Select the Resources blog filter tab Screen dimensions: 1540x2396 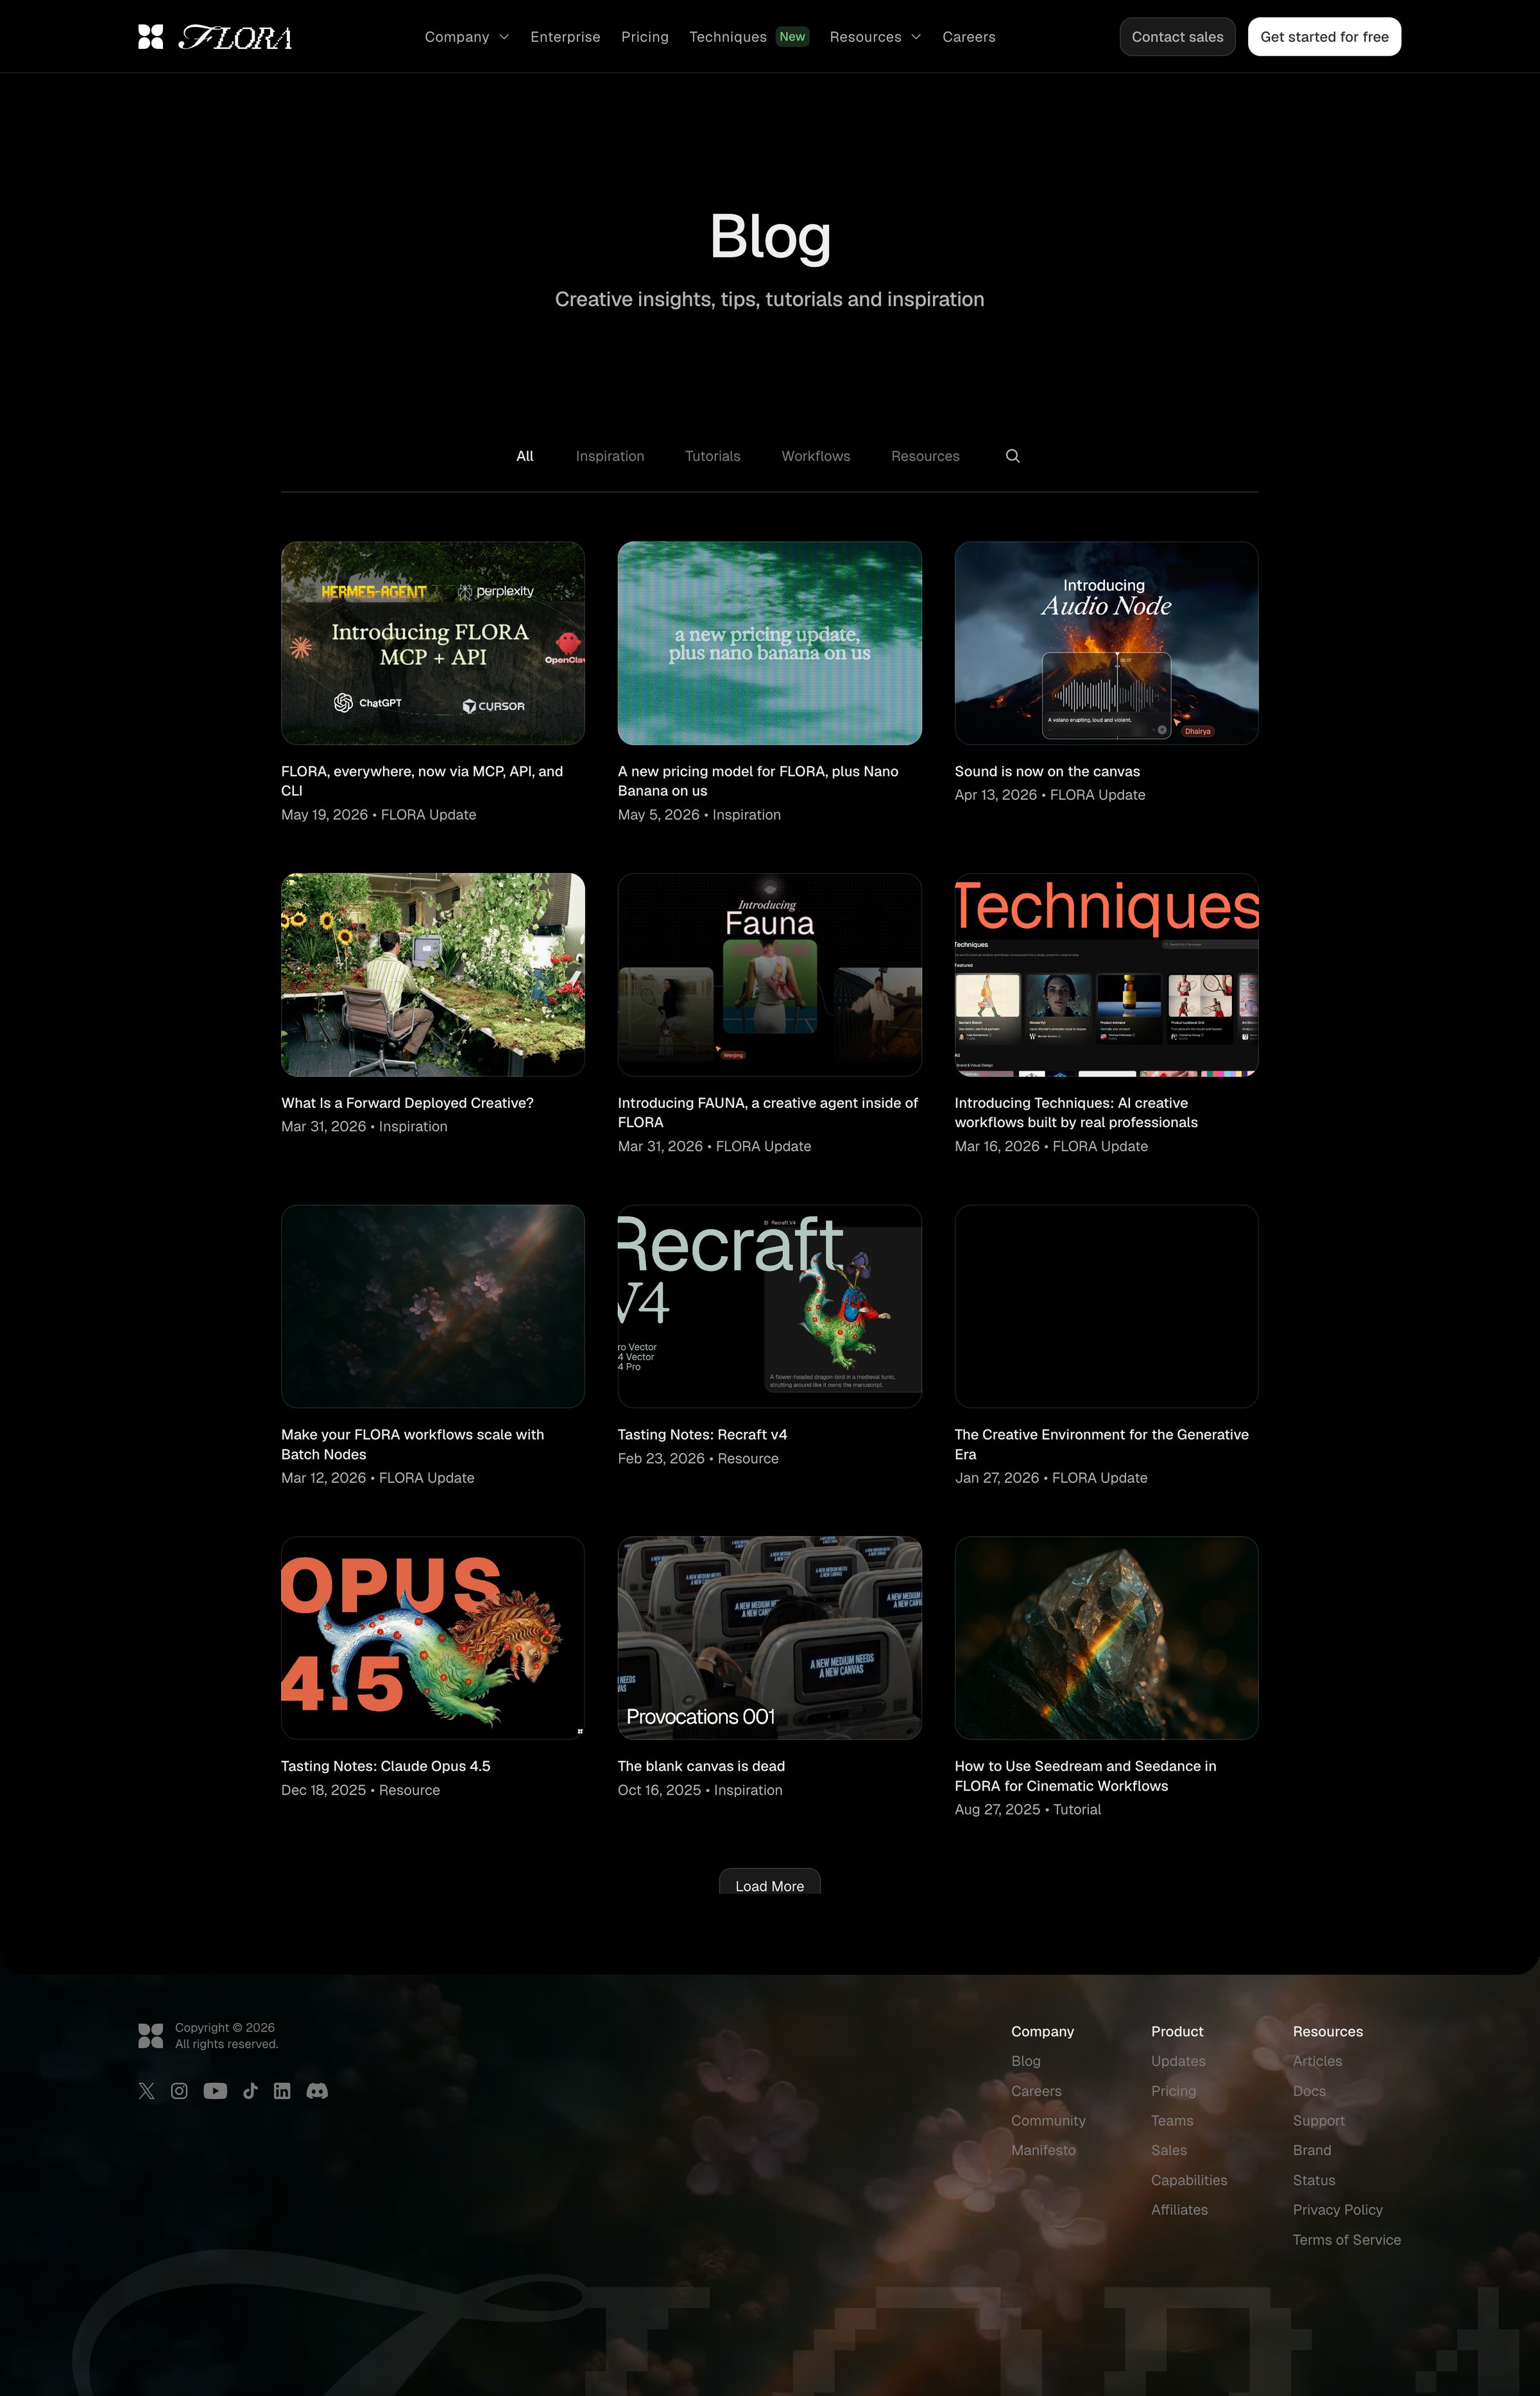(x=925, y=456)
